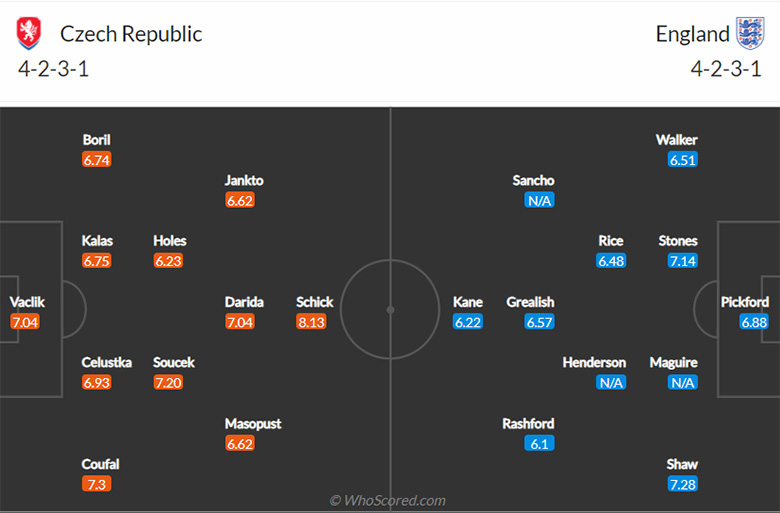780x513 pixels.
Task: Click Pickford's 6.88 rating badge
Action: [754, 322]
